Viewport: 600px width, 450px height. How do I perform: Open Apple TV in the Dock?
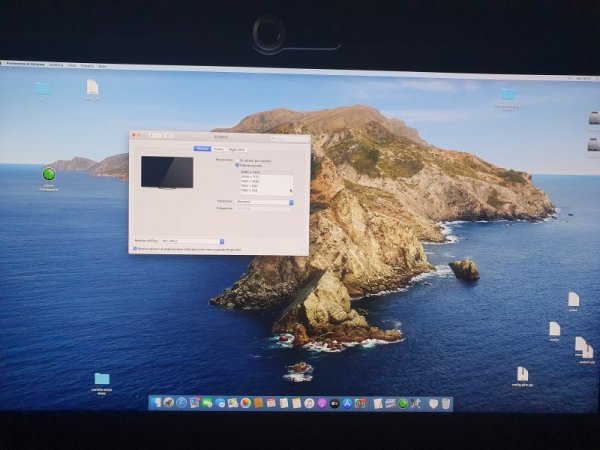[334, 403]
